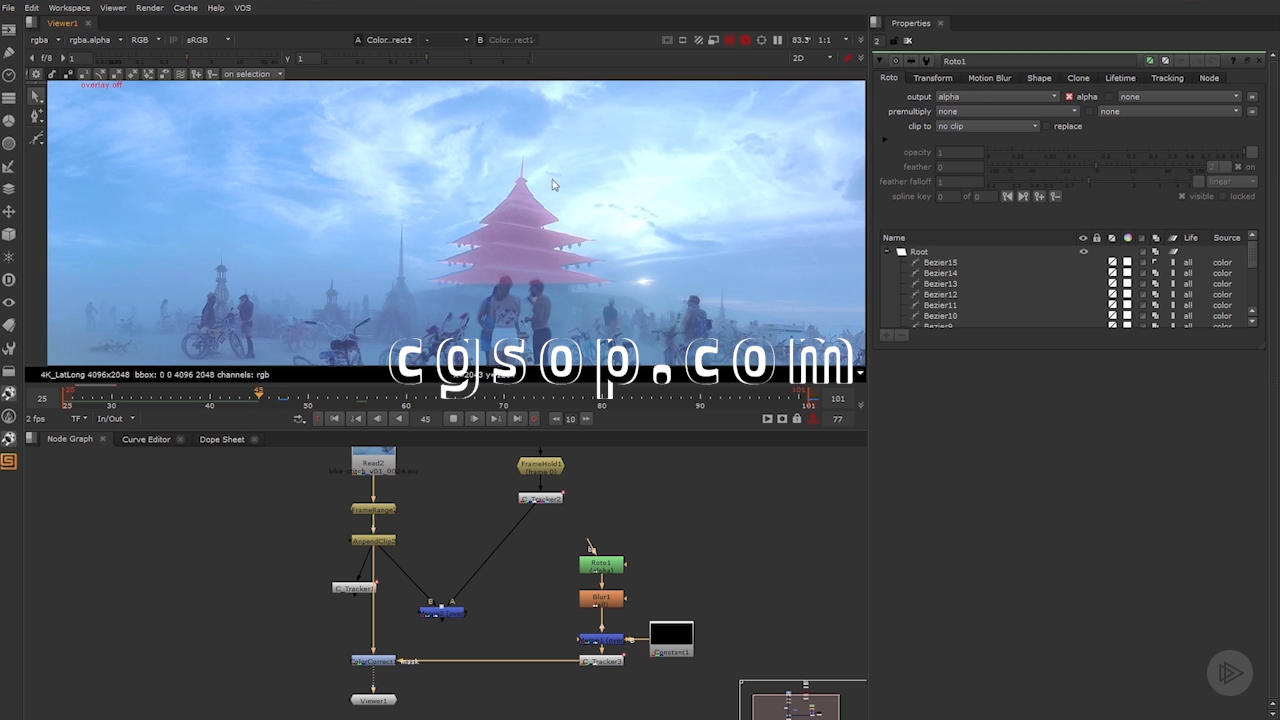
Task: Select the arrow selection tool in viewer
Action: click(x=36, y=96)
